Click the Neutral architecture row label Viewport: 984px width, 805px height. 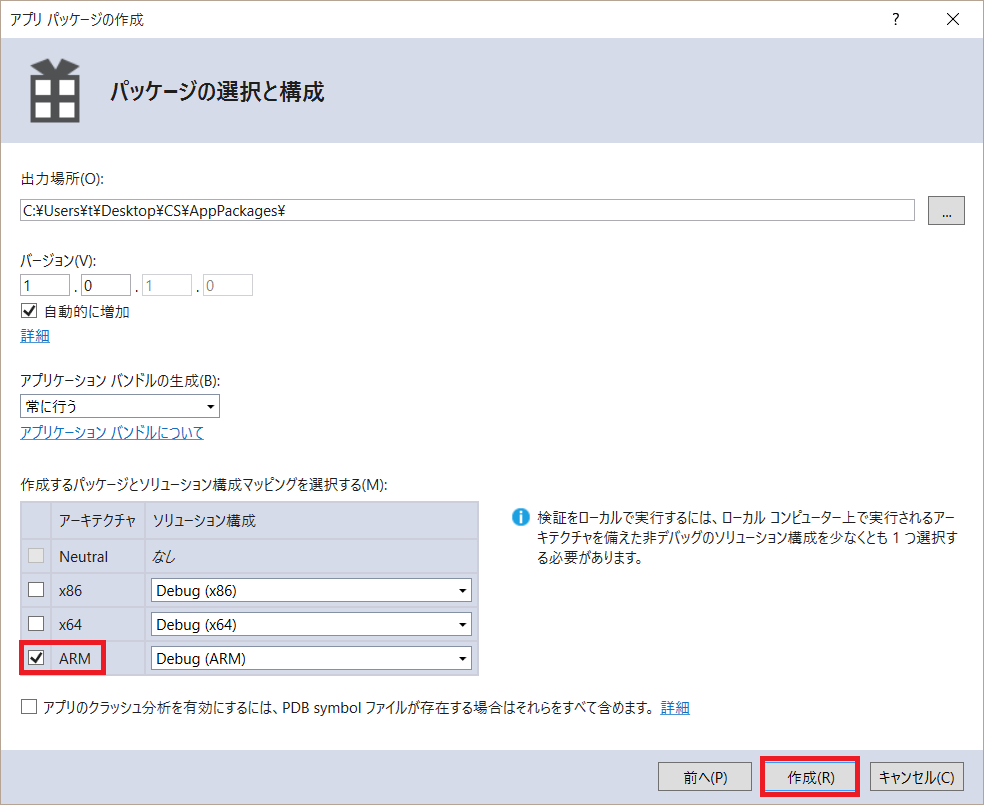tap(83, 557)
